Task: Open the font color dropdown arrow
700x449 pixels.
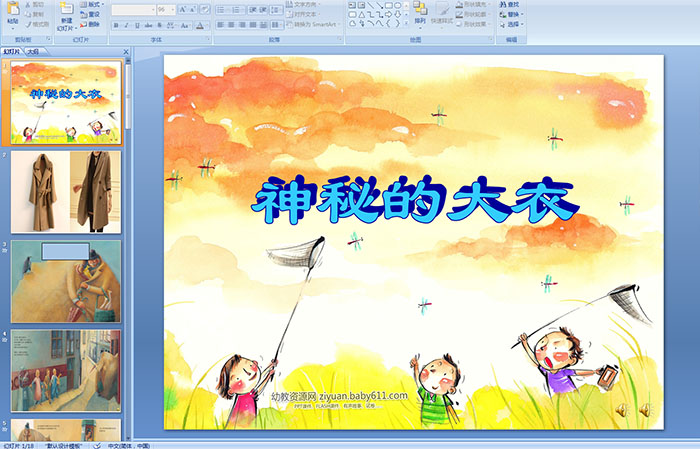Action: [x=208, y=25]
